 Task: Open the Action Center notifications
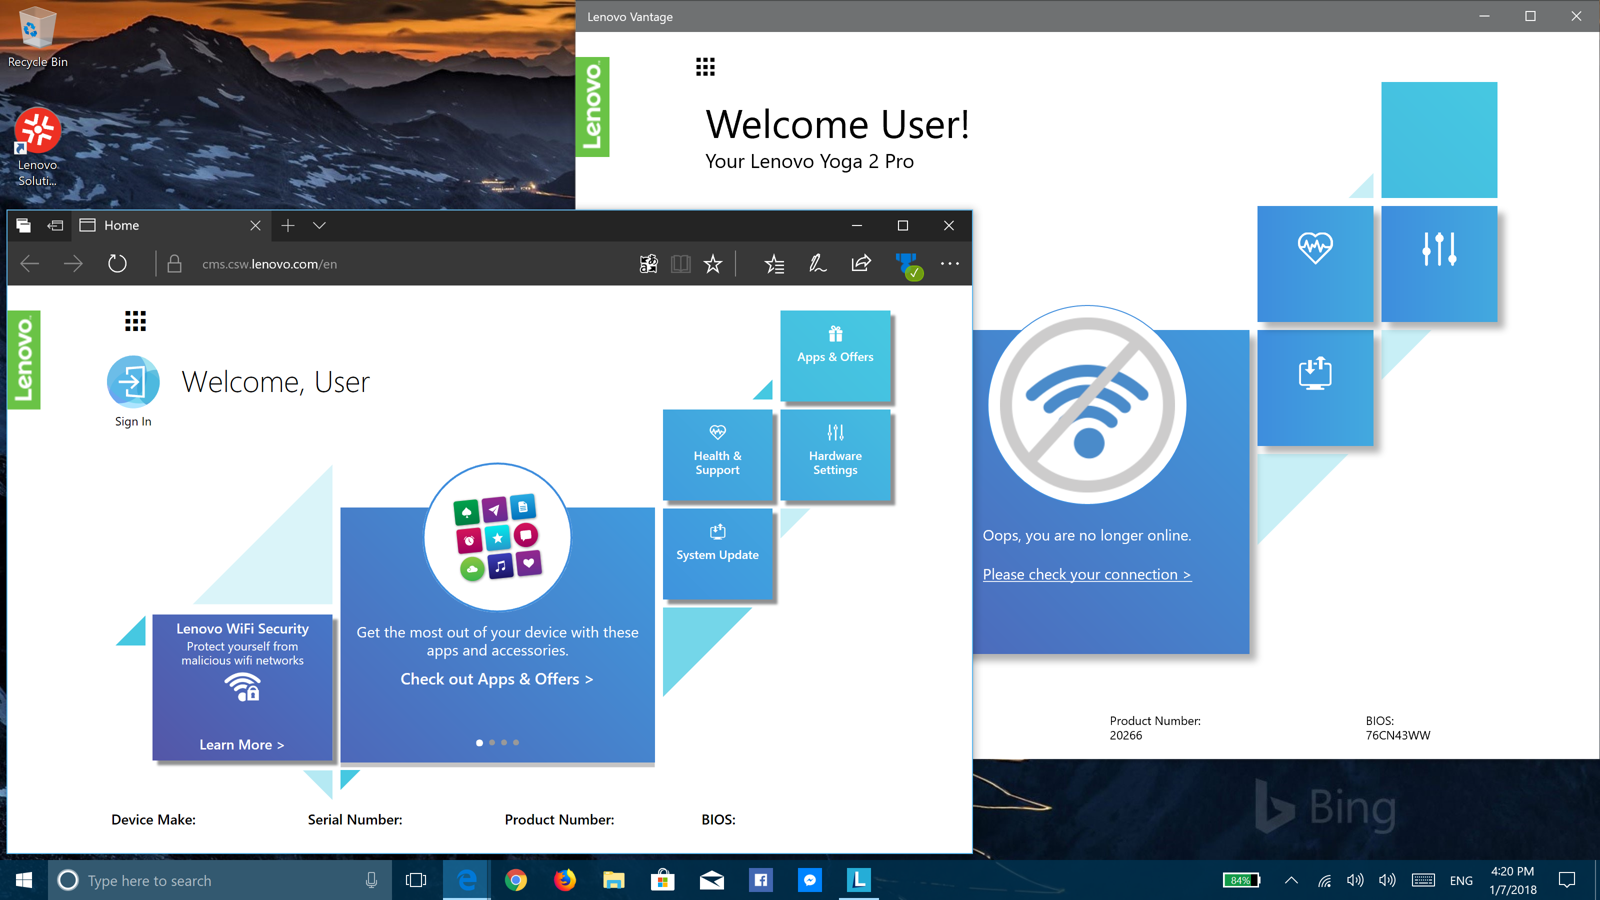pos(1567,881)
